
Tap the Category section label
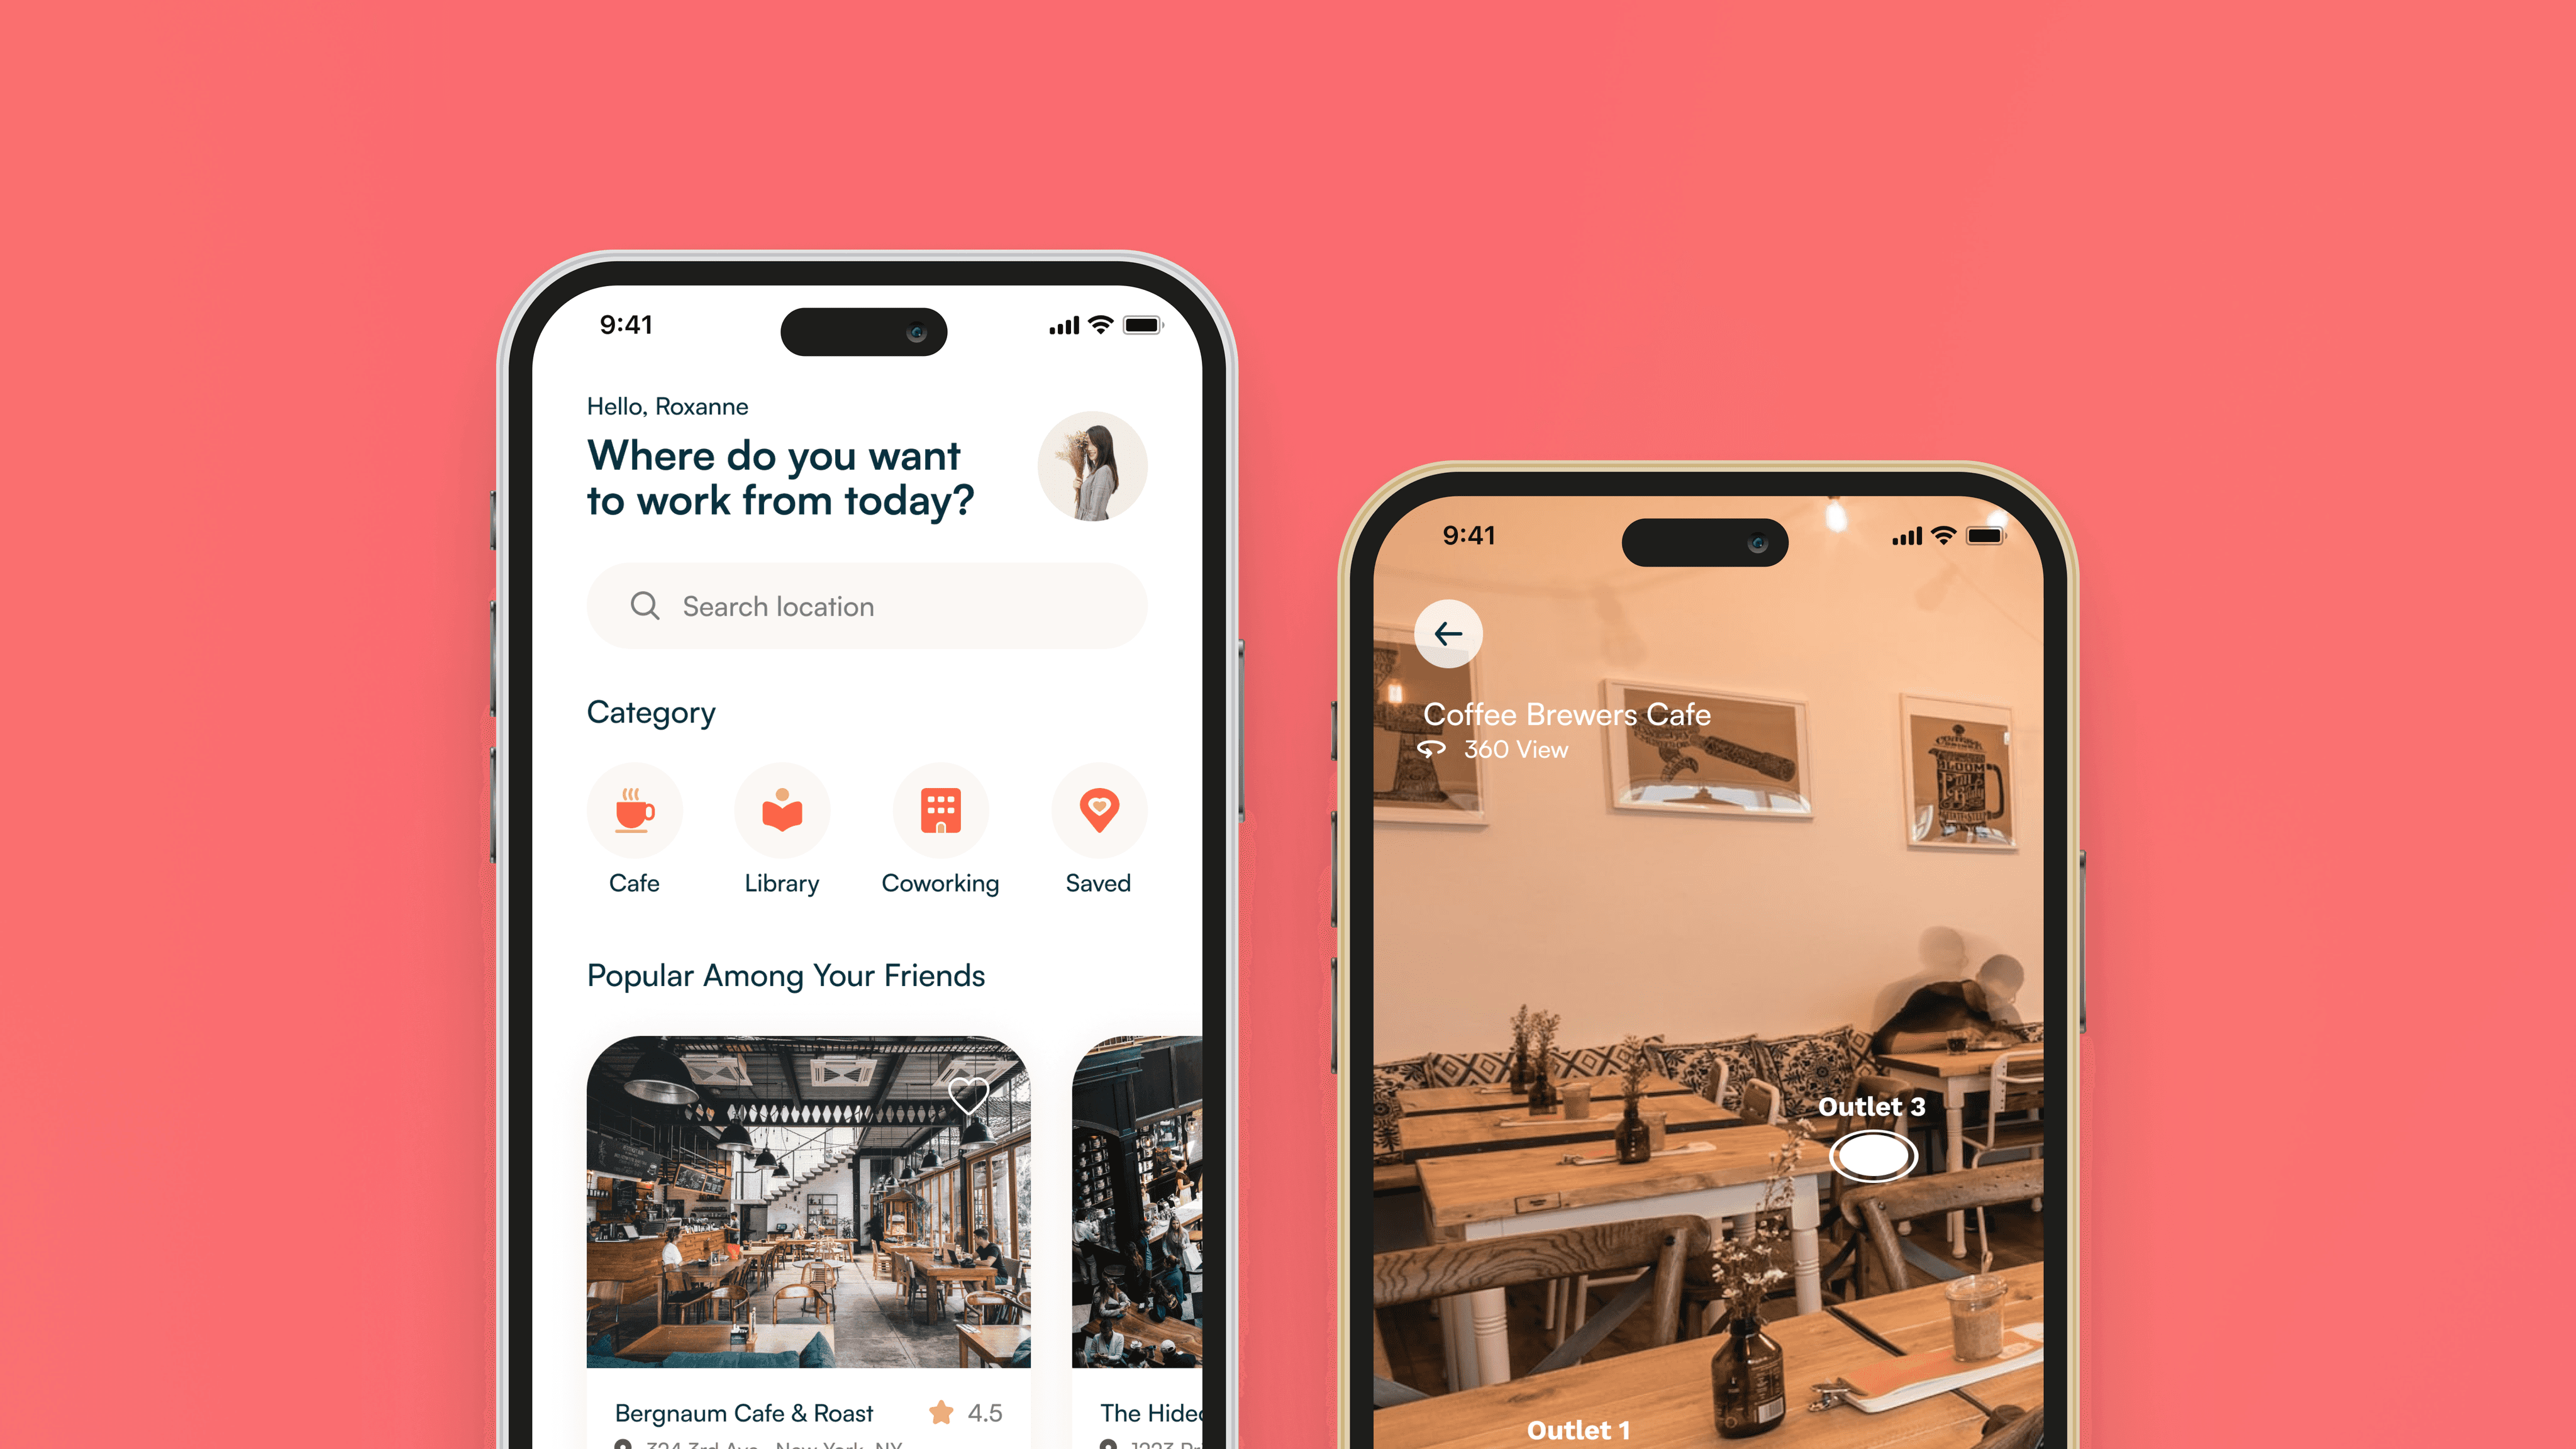coord(653,711)
